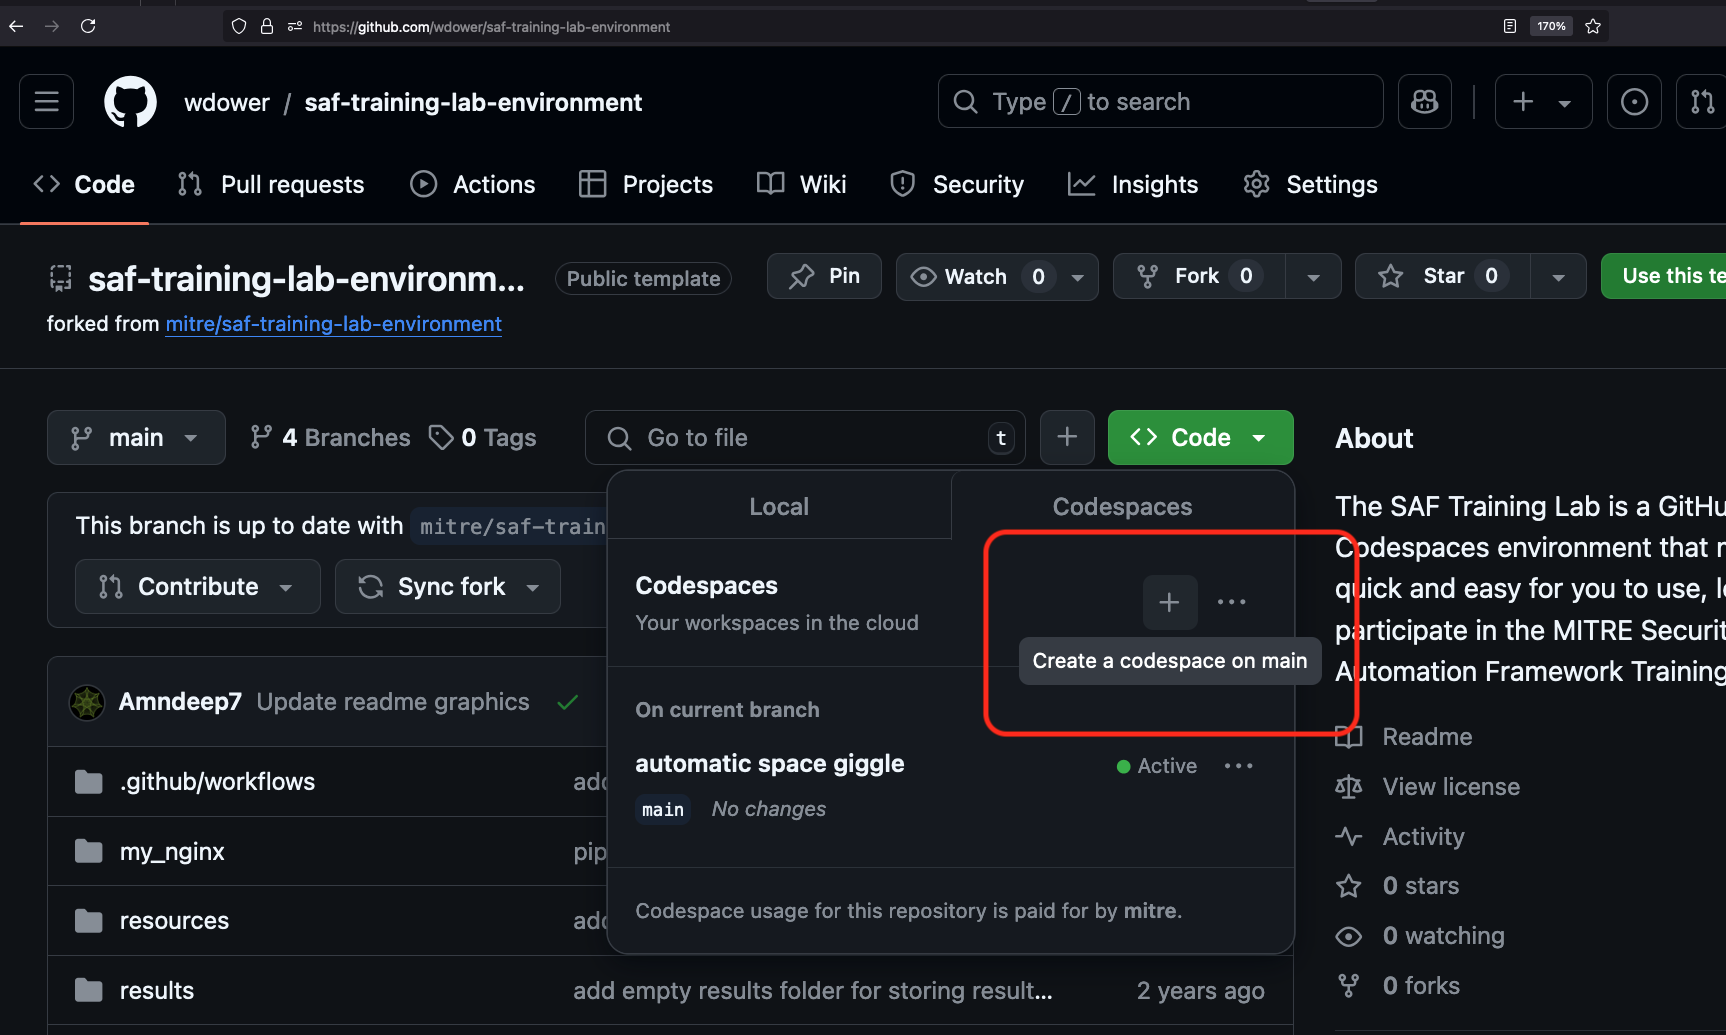Open the Insights tab
Screen dimensions: 1726x1035
click(x=1133, y=184)
